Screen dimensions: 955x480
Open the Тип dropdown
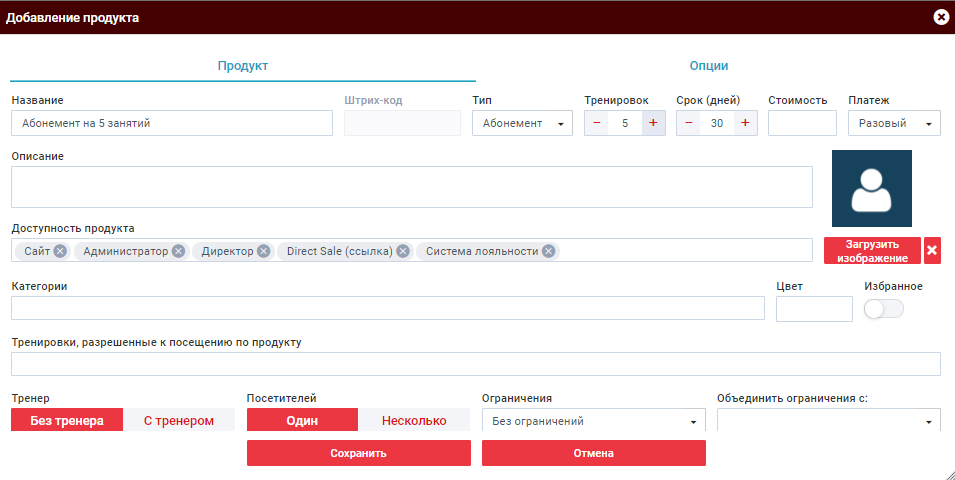coord(522,123)
